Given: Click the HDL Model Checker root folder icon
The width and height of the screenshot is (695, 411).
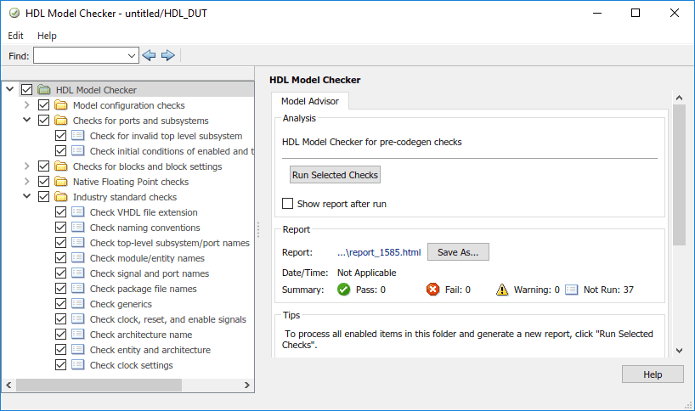Looking at the screenshot, I should (44, 90).
